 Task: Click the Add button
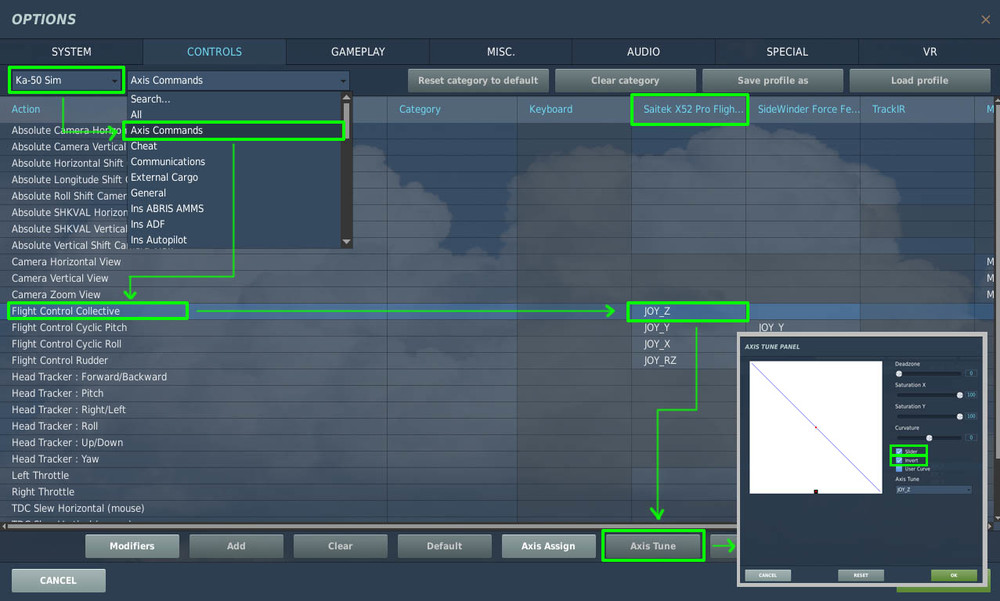point(236,546)
